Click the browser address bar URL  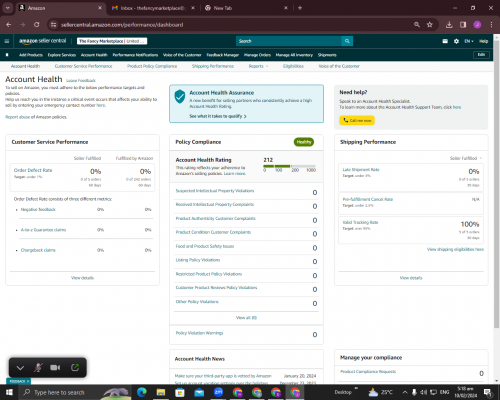(x=122, y=25)
